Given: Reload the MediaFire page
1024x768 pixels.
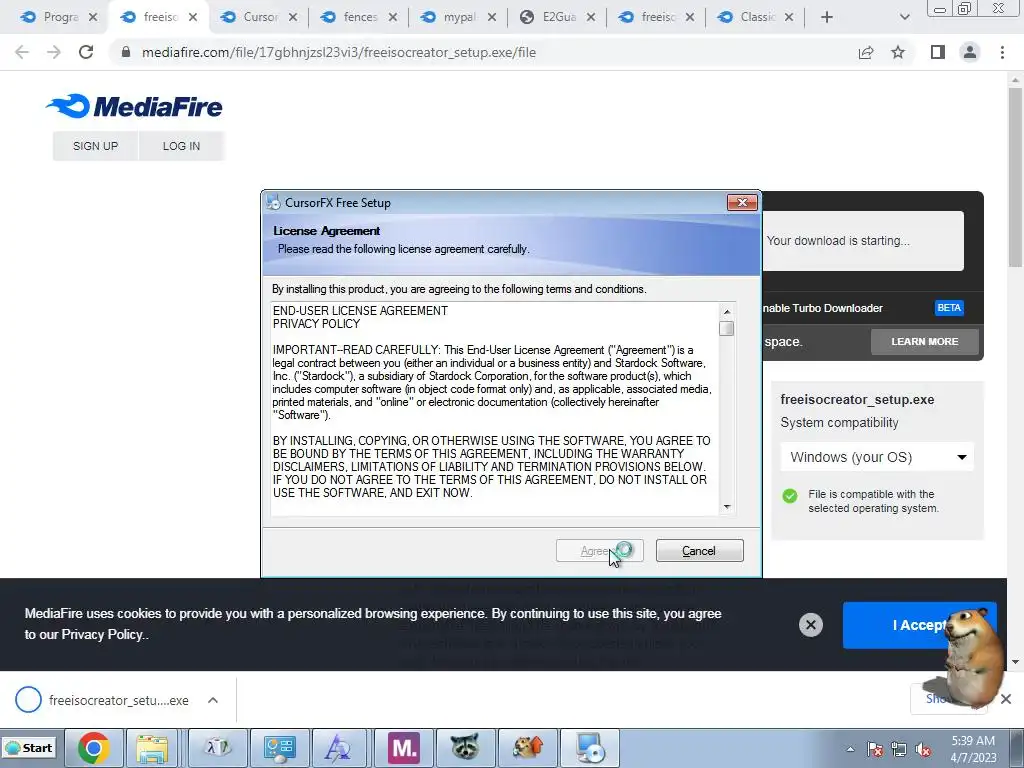Looking at the screenshot, I should 86,52.
